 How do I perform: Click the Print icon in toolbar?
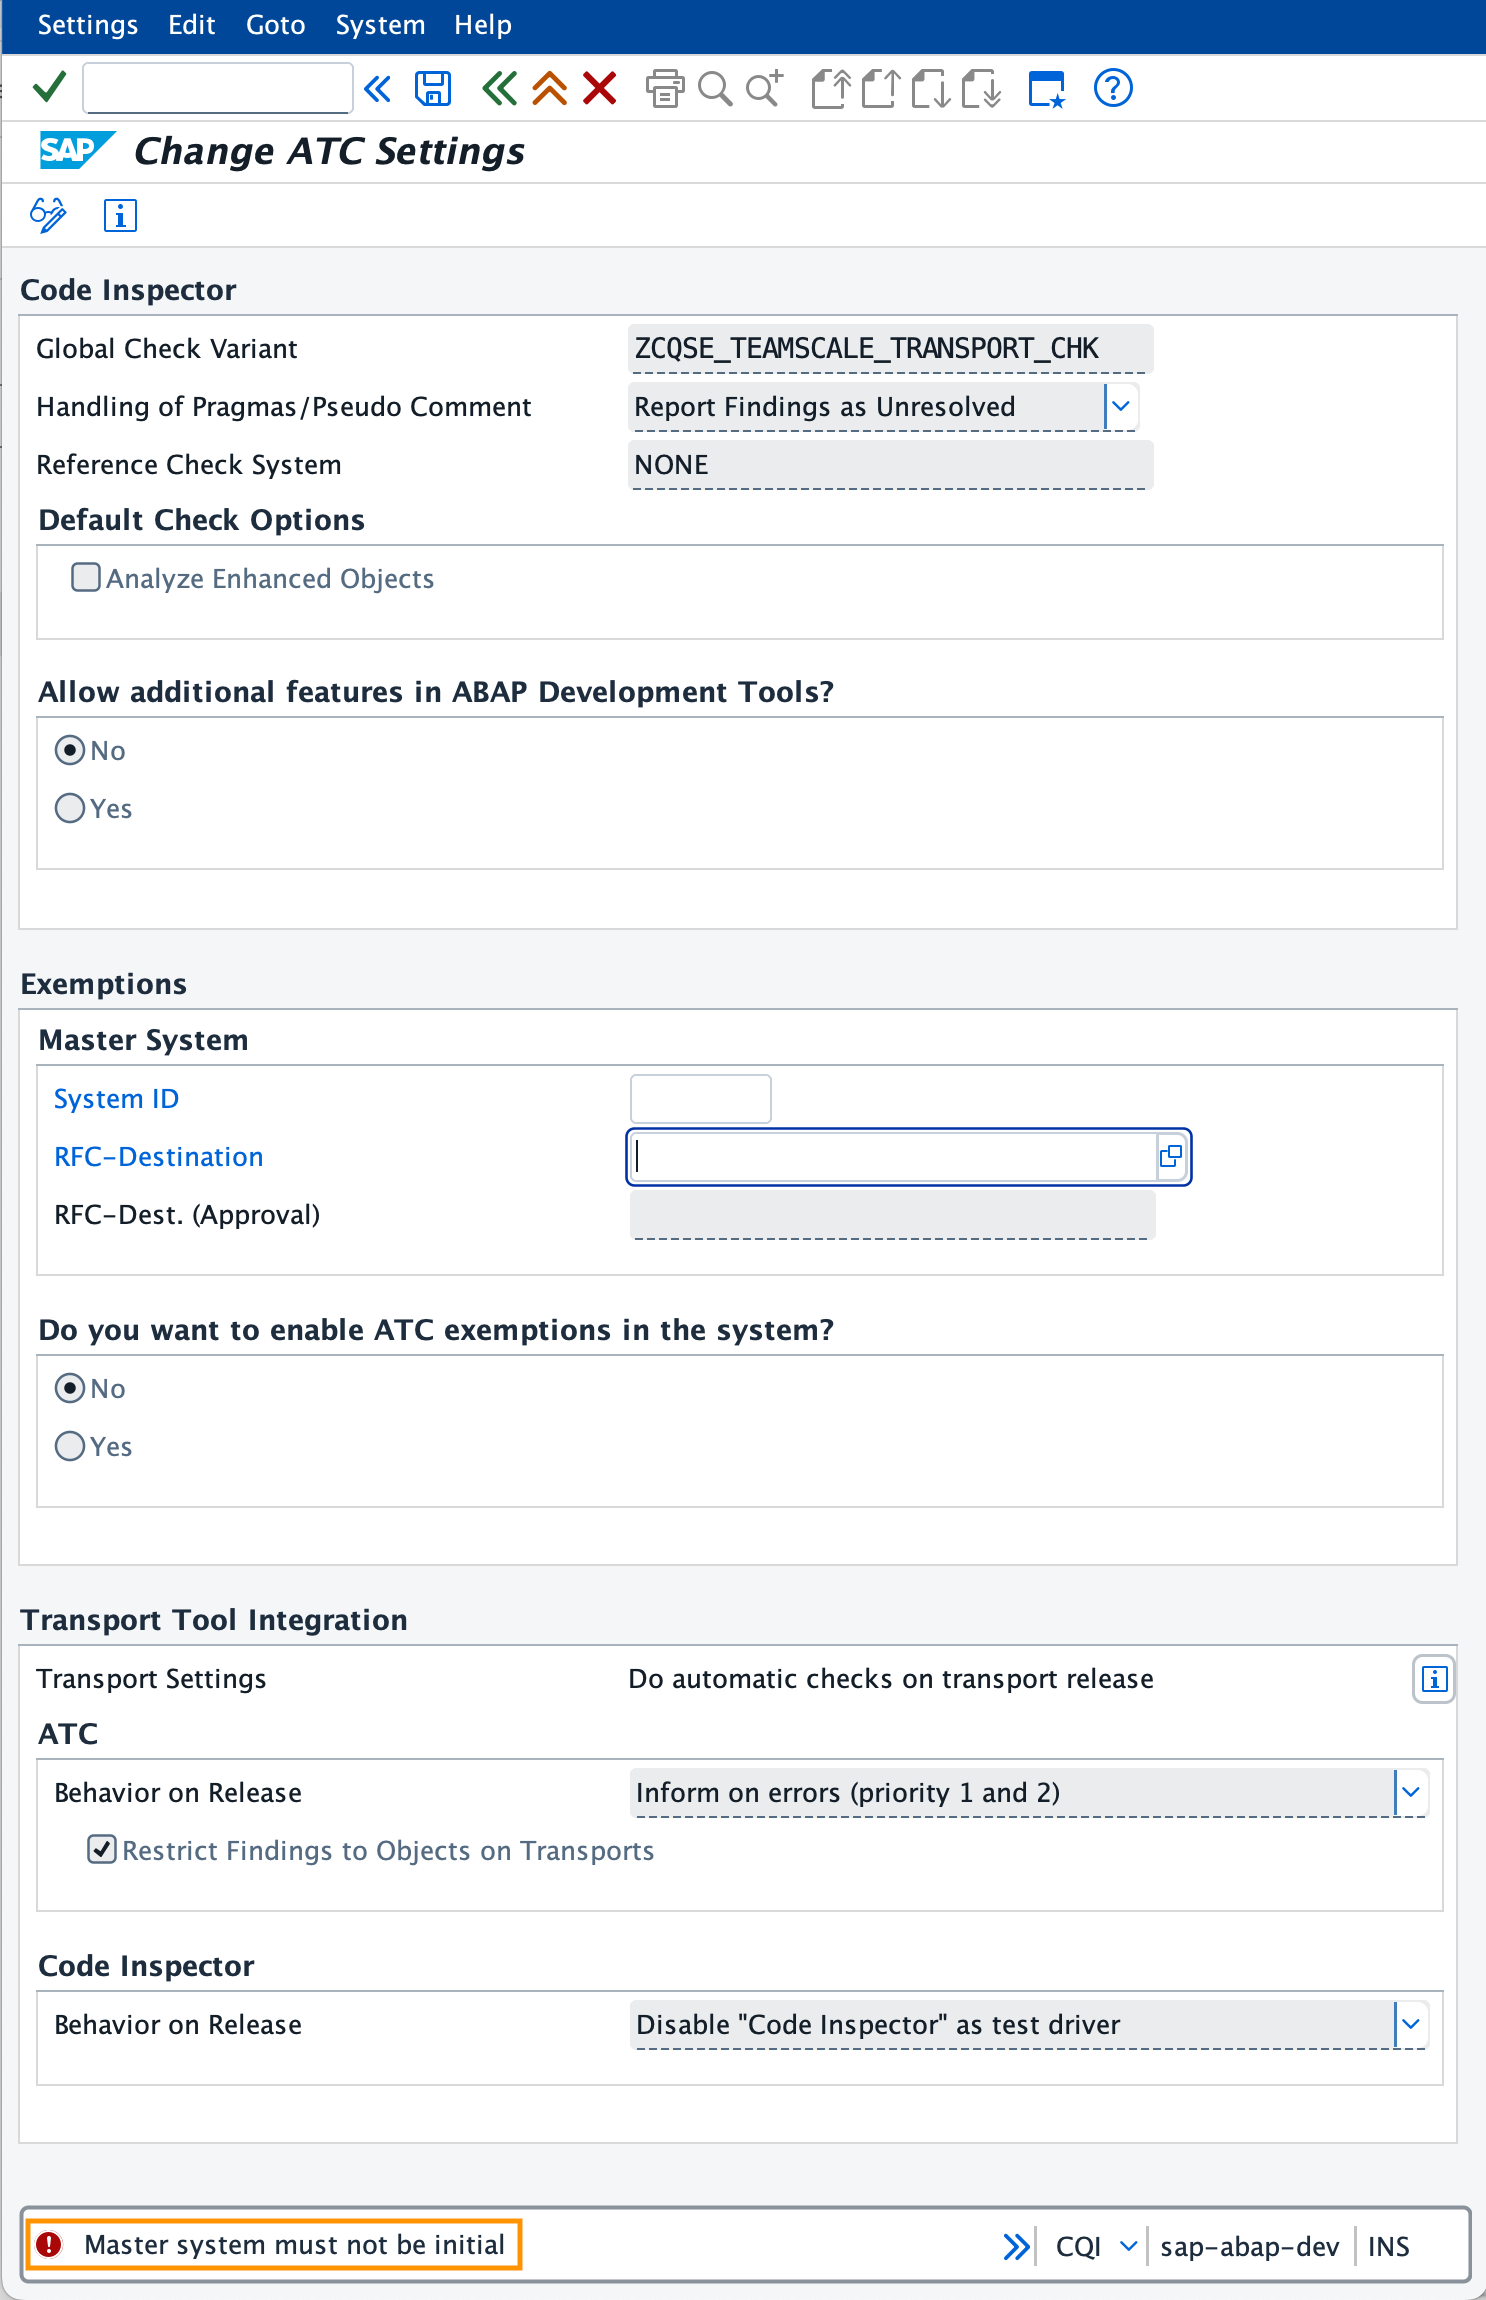pos(665,89)
